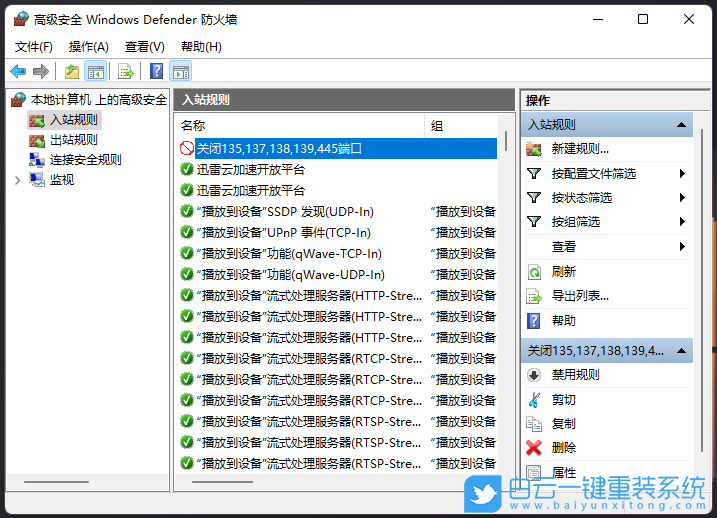The image size is (717, 518).
Task: Click green check icon of UPnP 事件(TCP-In) rule
Action: pos(187,232)
